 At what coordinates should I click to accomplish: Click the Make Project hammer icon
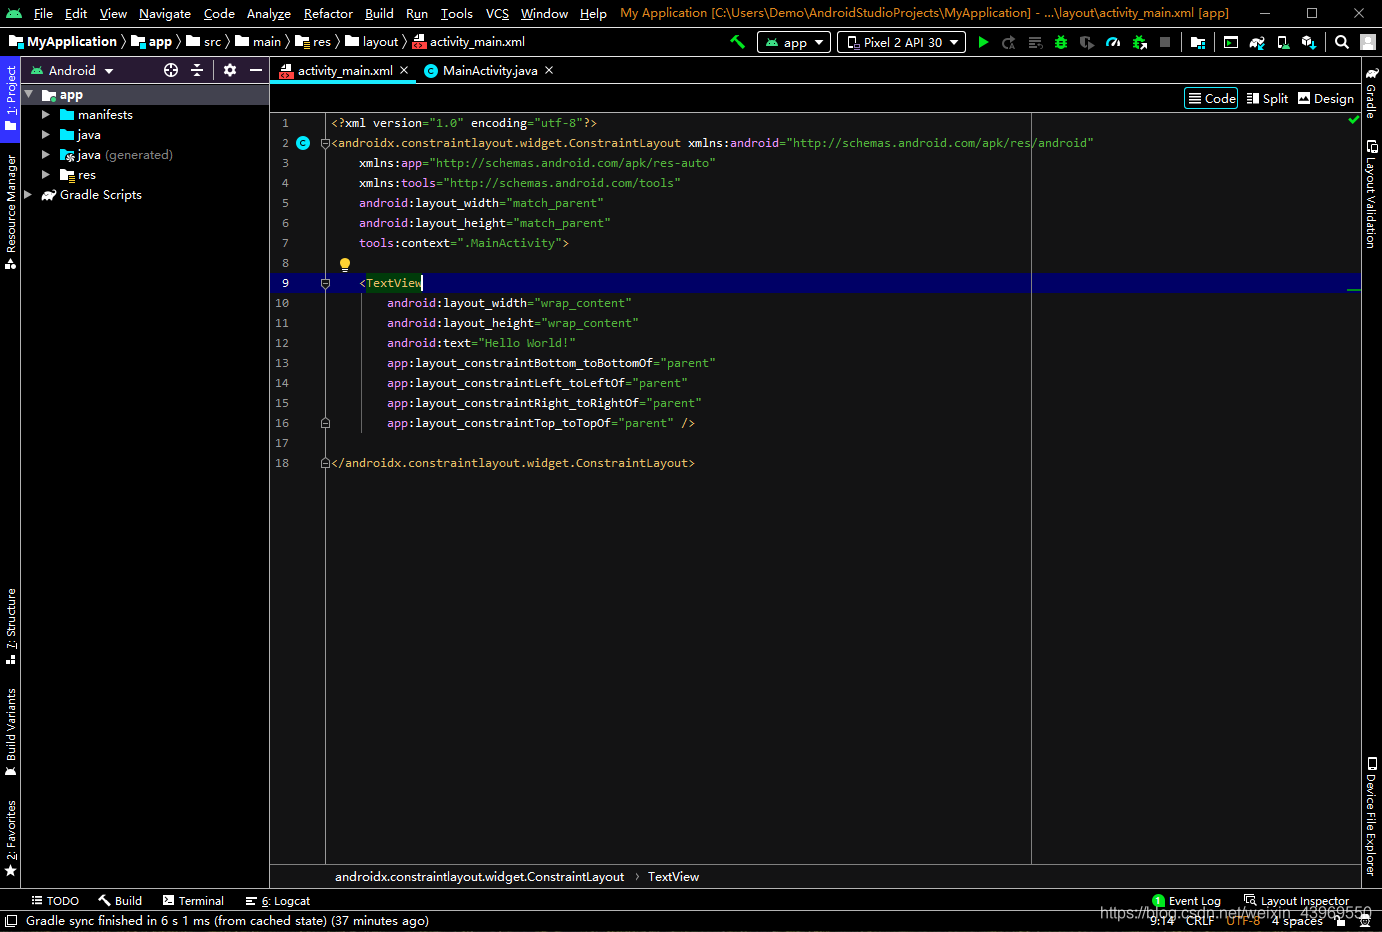tap(738, 42)
